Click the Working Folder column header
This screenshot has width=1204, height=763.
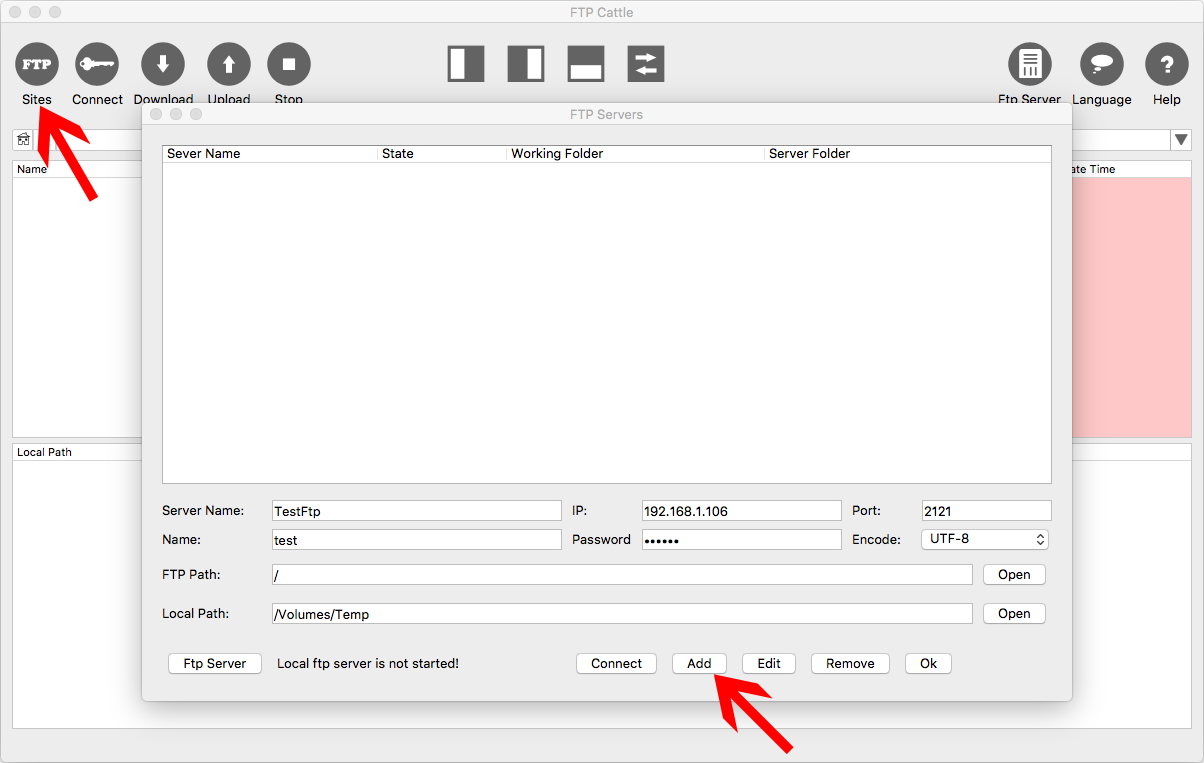click(636, 154)
